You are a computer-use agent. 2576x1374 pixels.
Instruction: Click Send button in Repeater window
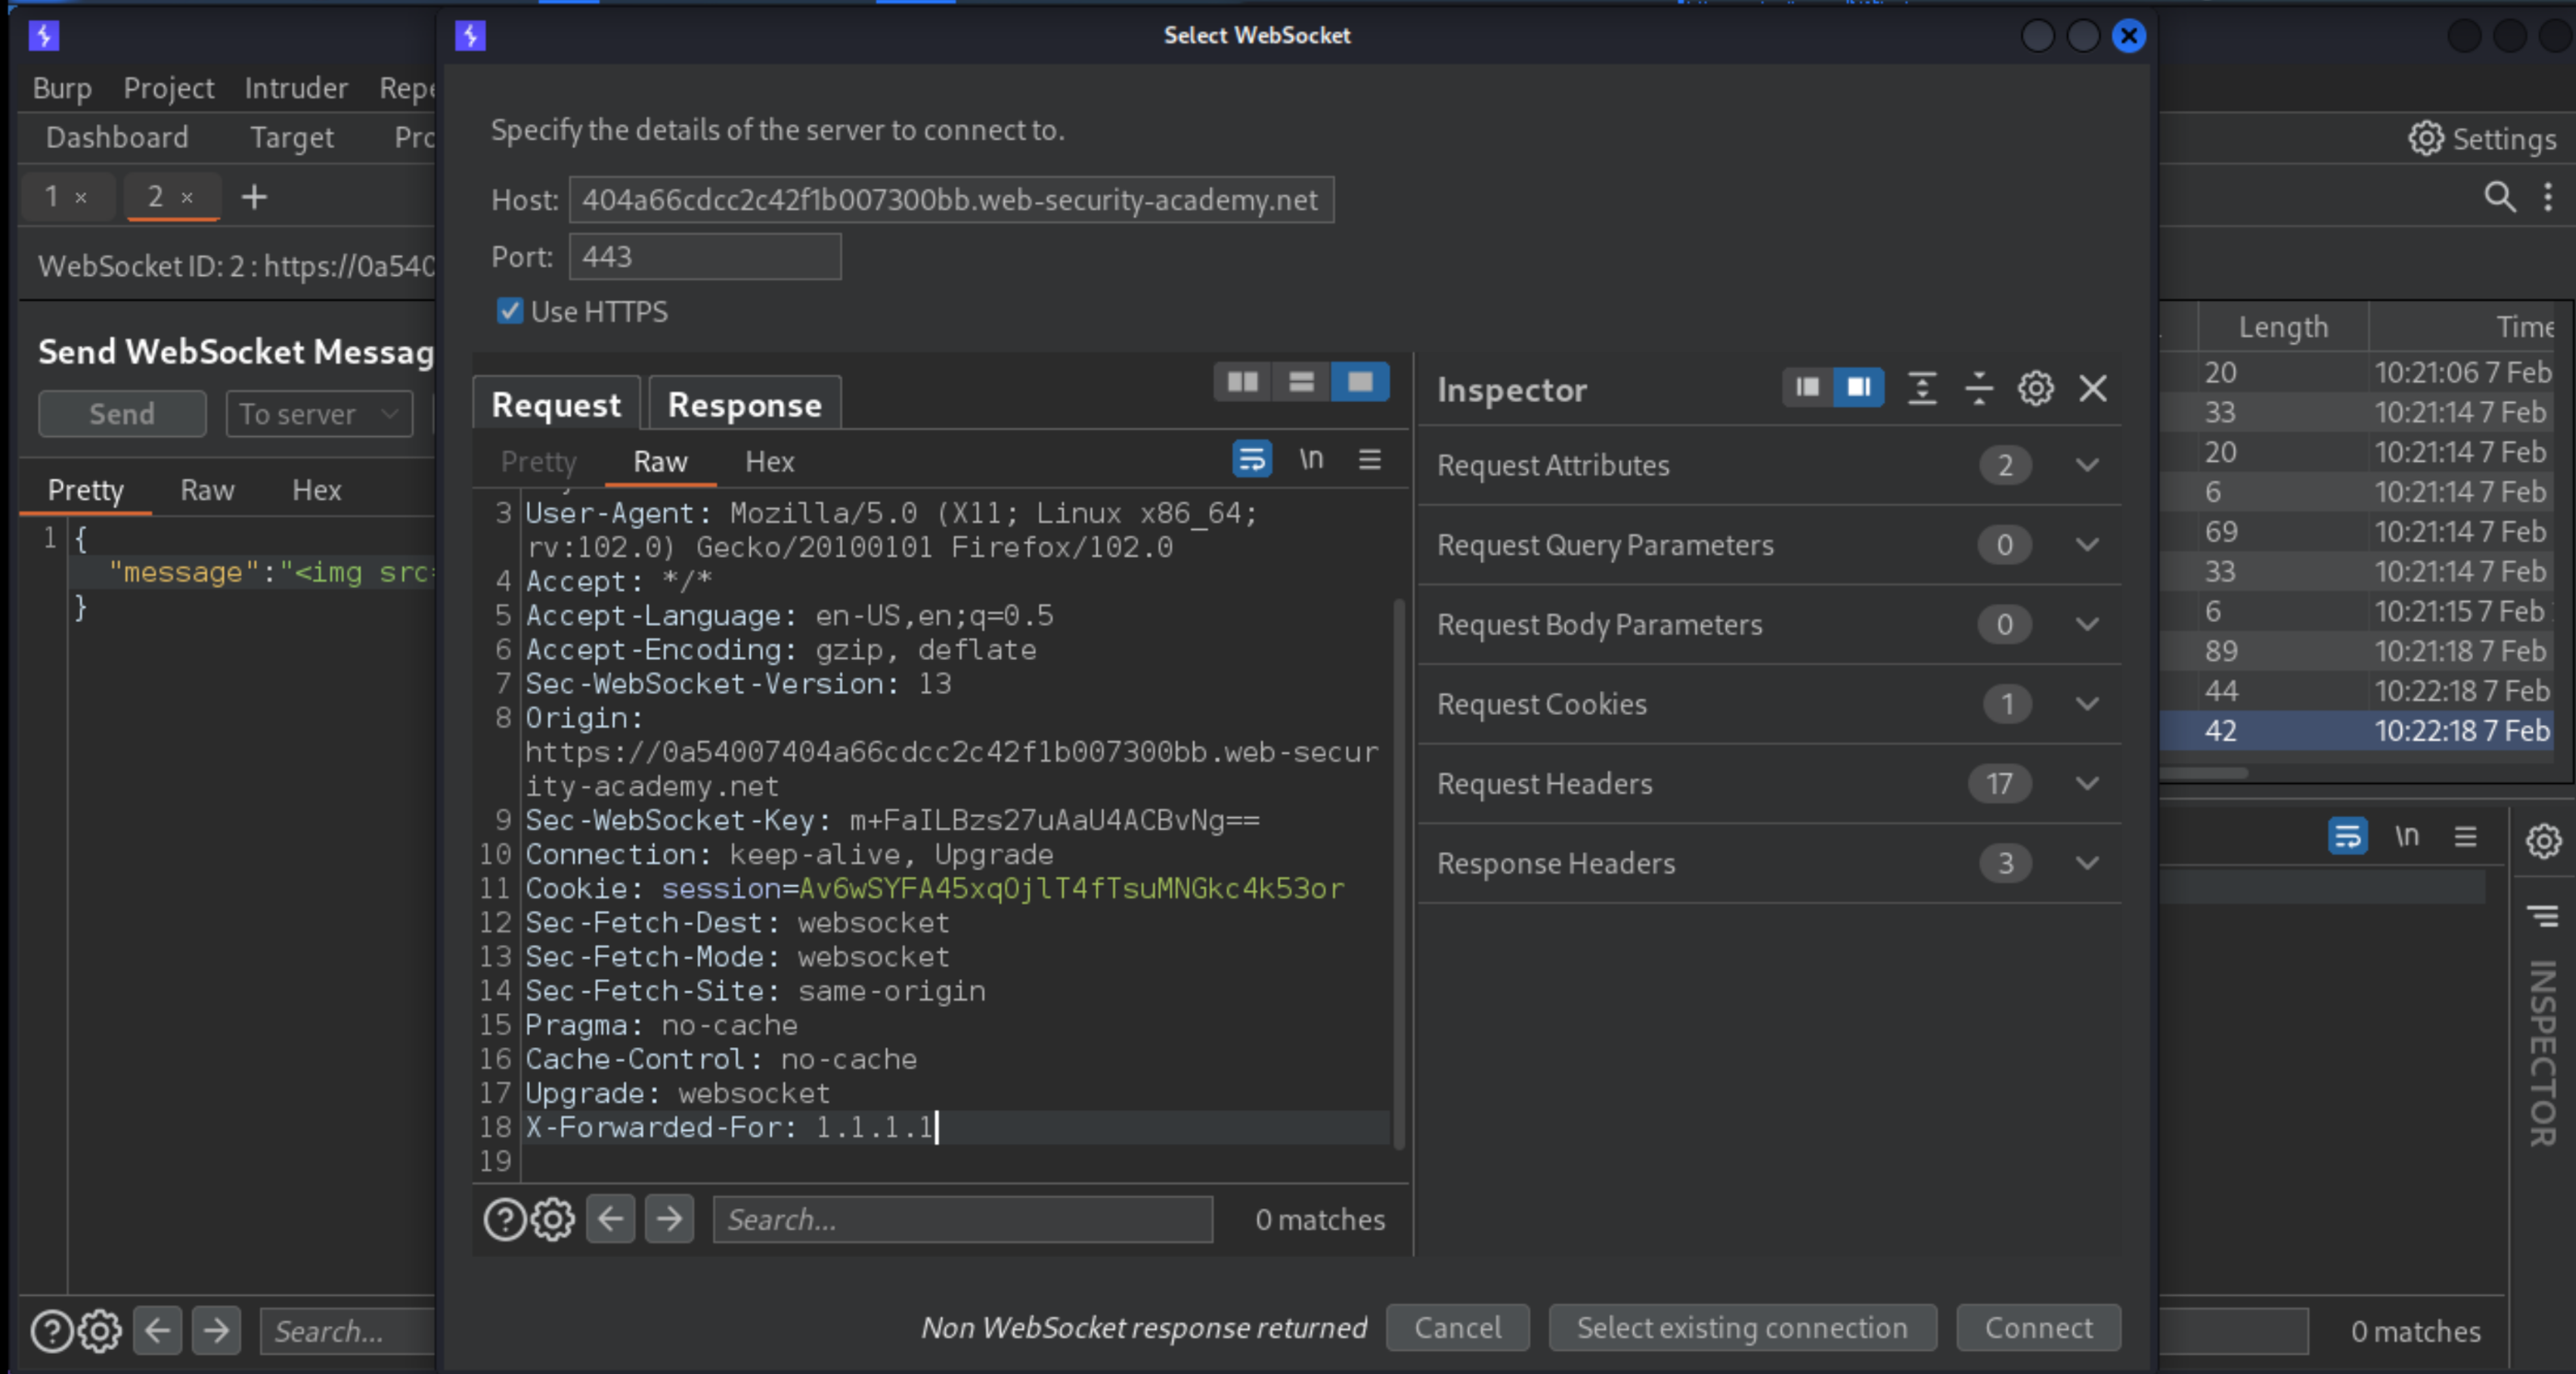pos(122,413)
